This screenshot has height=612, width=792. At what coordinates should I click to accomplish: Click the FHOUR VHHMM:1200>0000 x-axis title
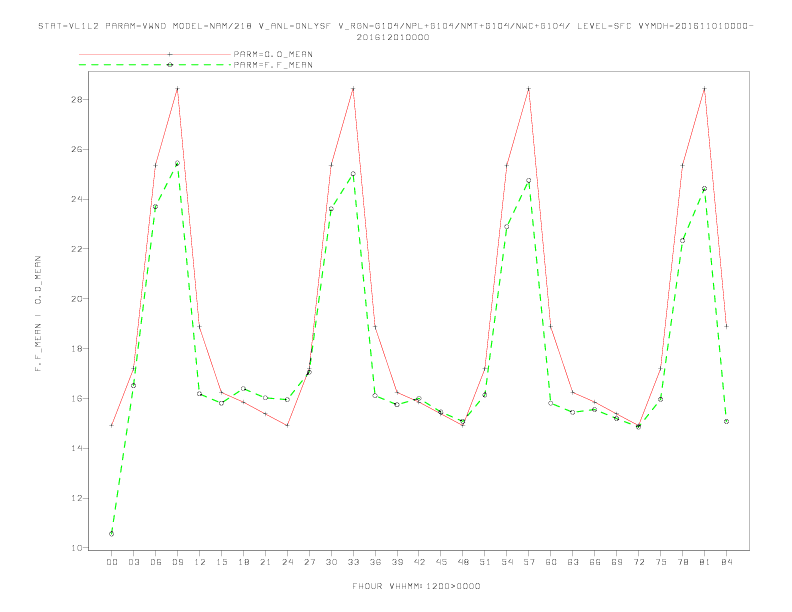pyautogui.click(x=416, y=586)
